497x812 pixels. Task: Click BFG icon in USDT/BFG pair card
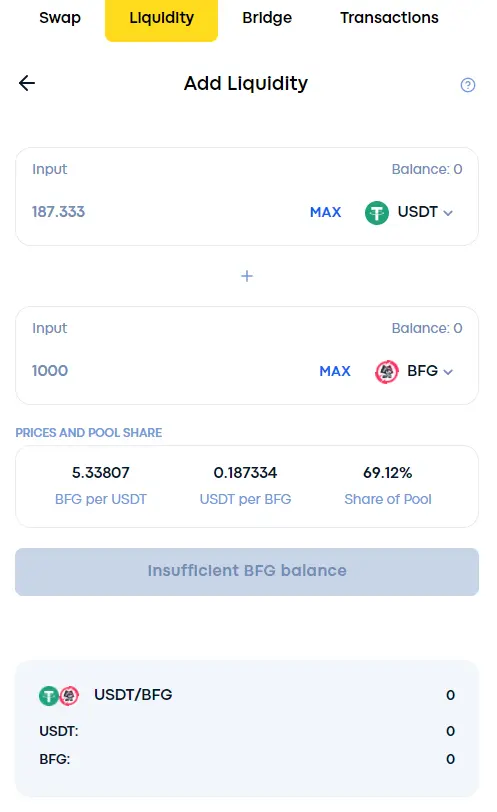[x=69, y=695]
